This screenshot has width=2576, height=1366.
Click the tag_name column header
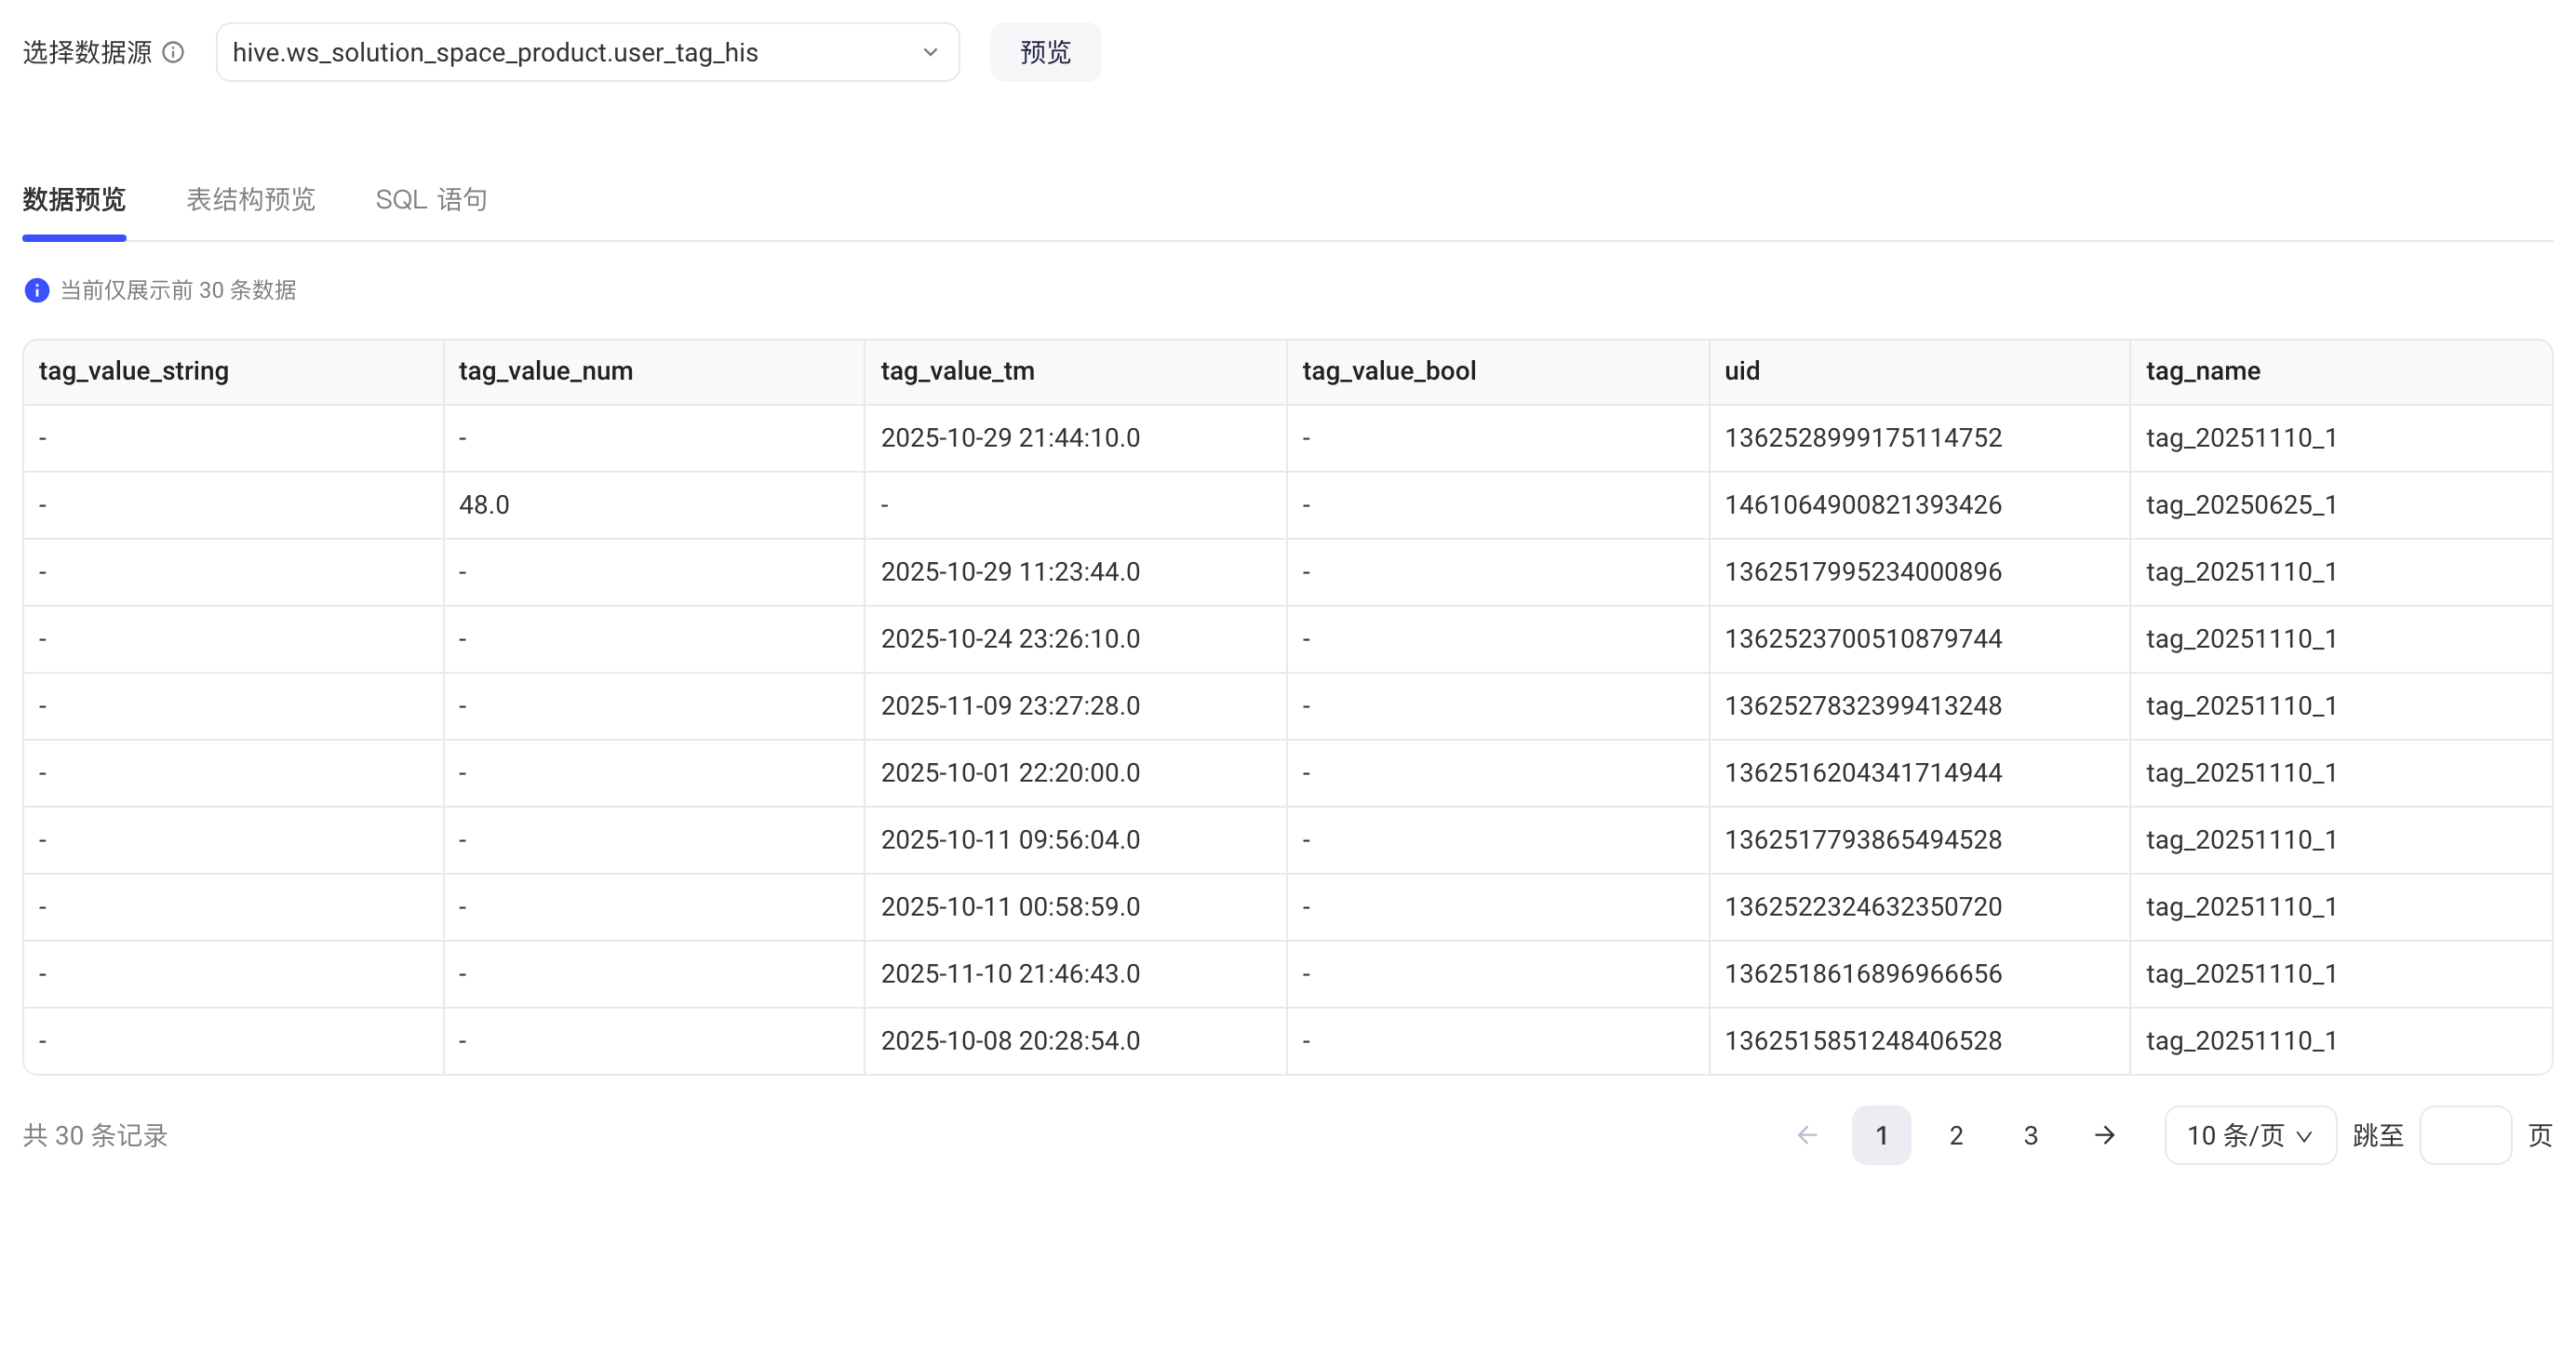coord(2341,371)
